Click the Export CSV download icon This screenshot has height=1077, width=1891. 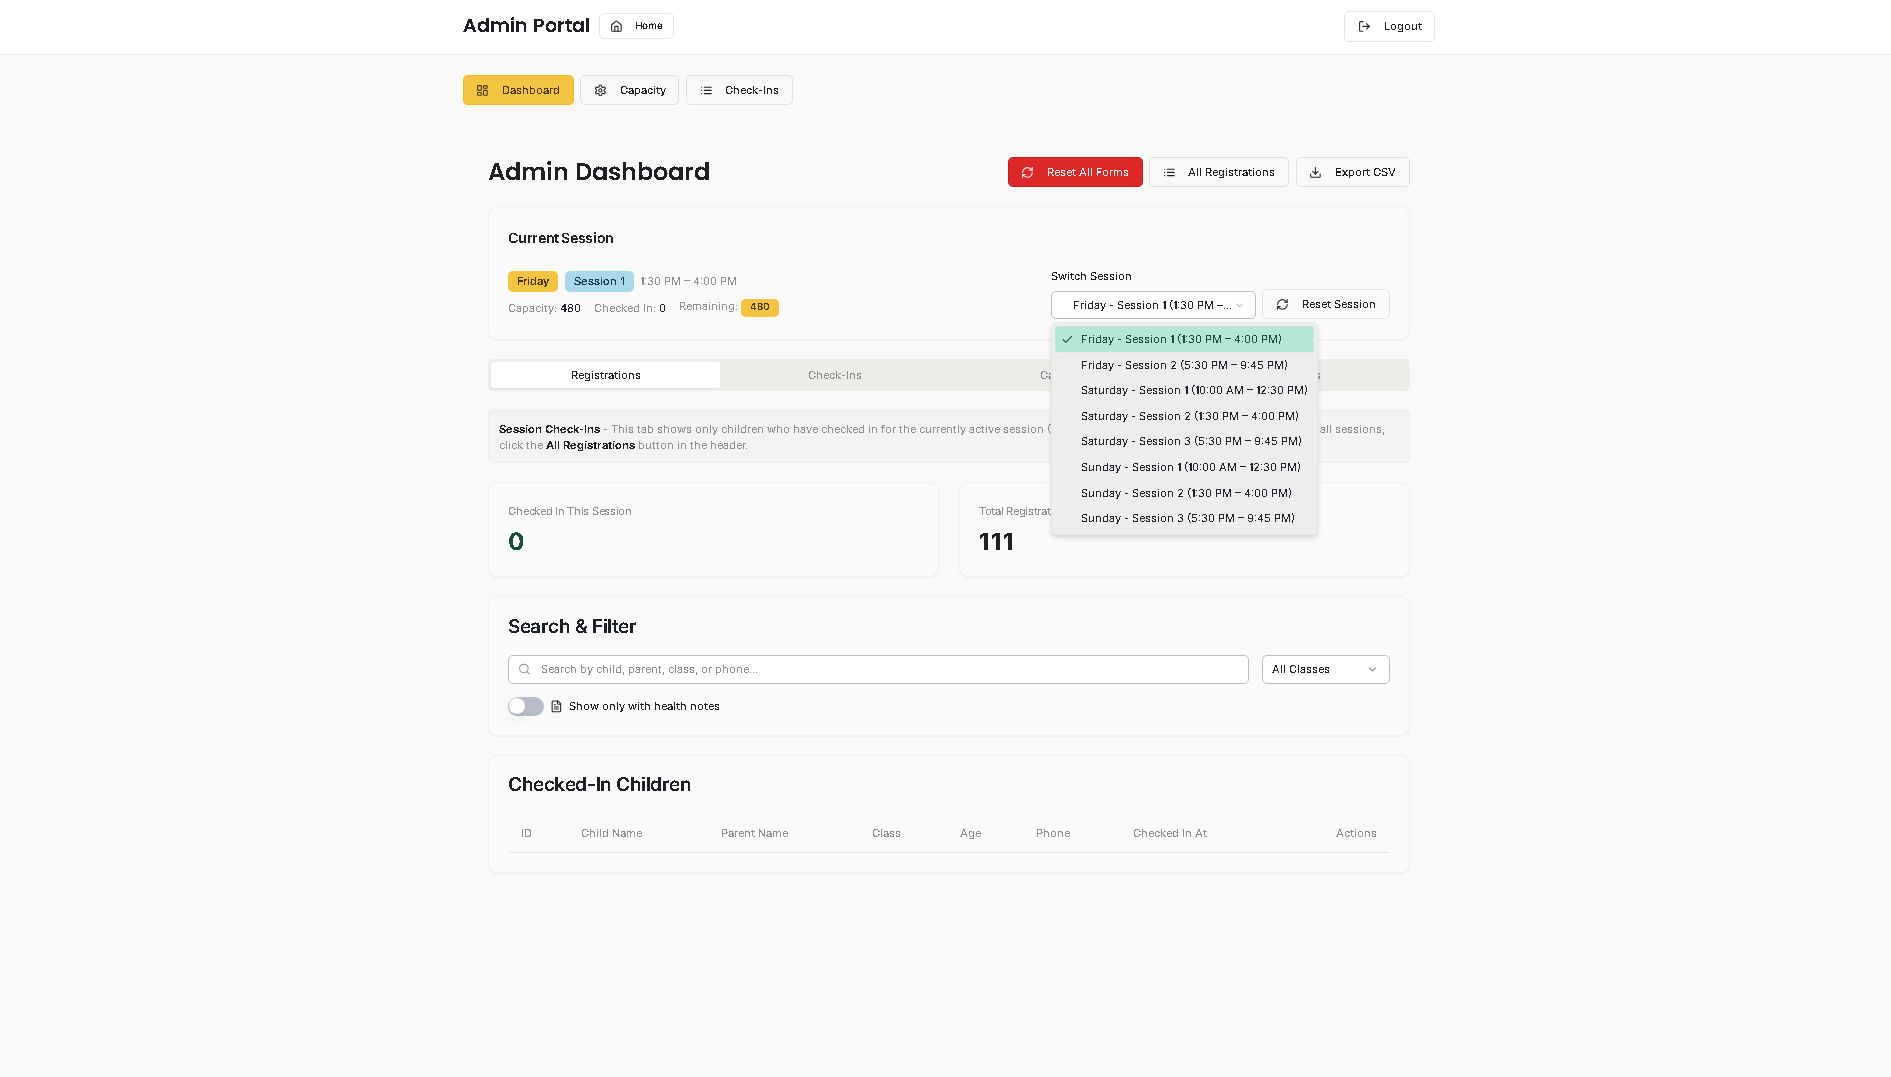pos(1315,173)
